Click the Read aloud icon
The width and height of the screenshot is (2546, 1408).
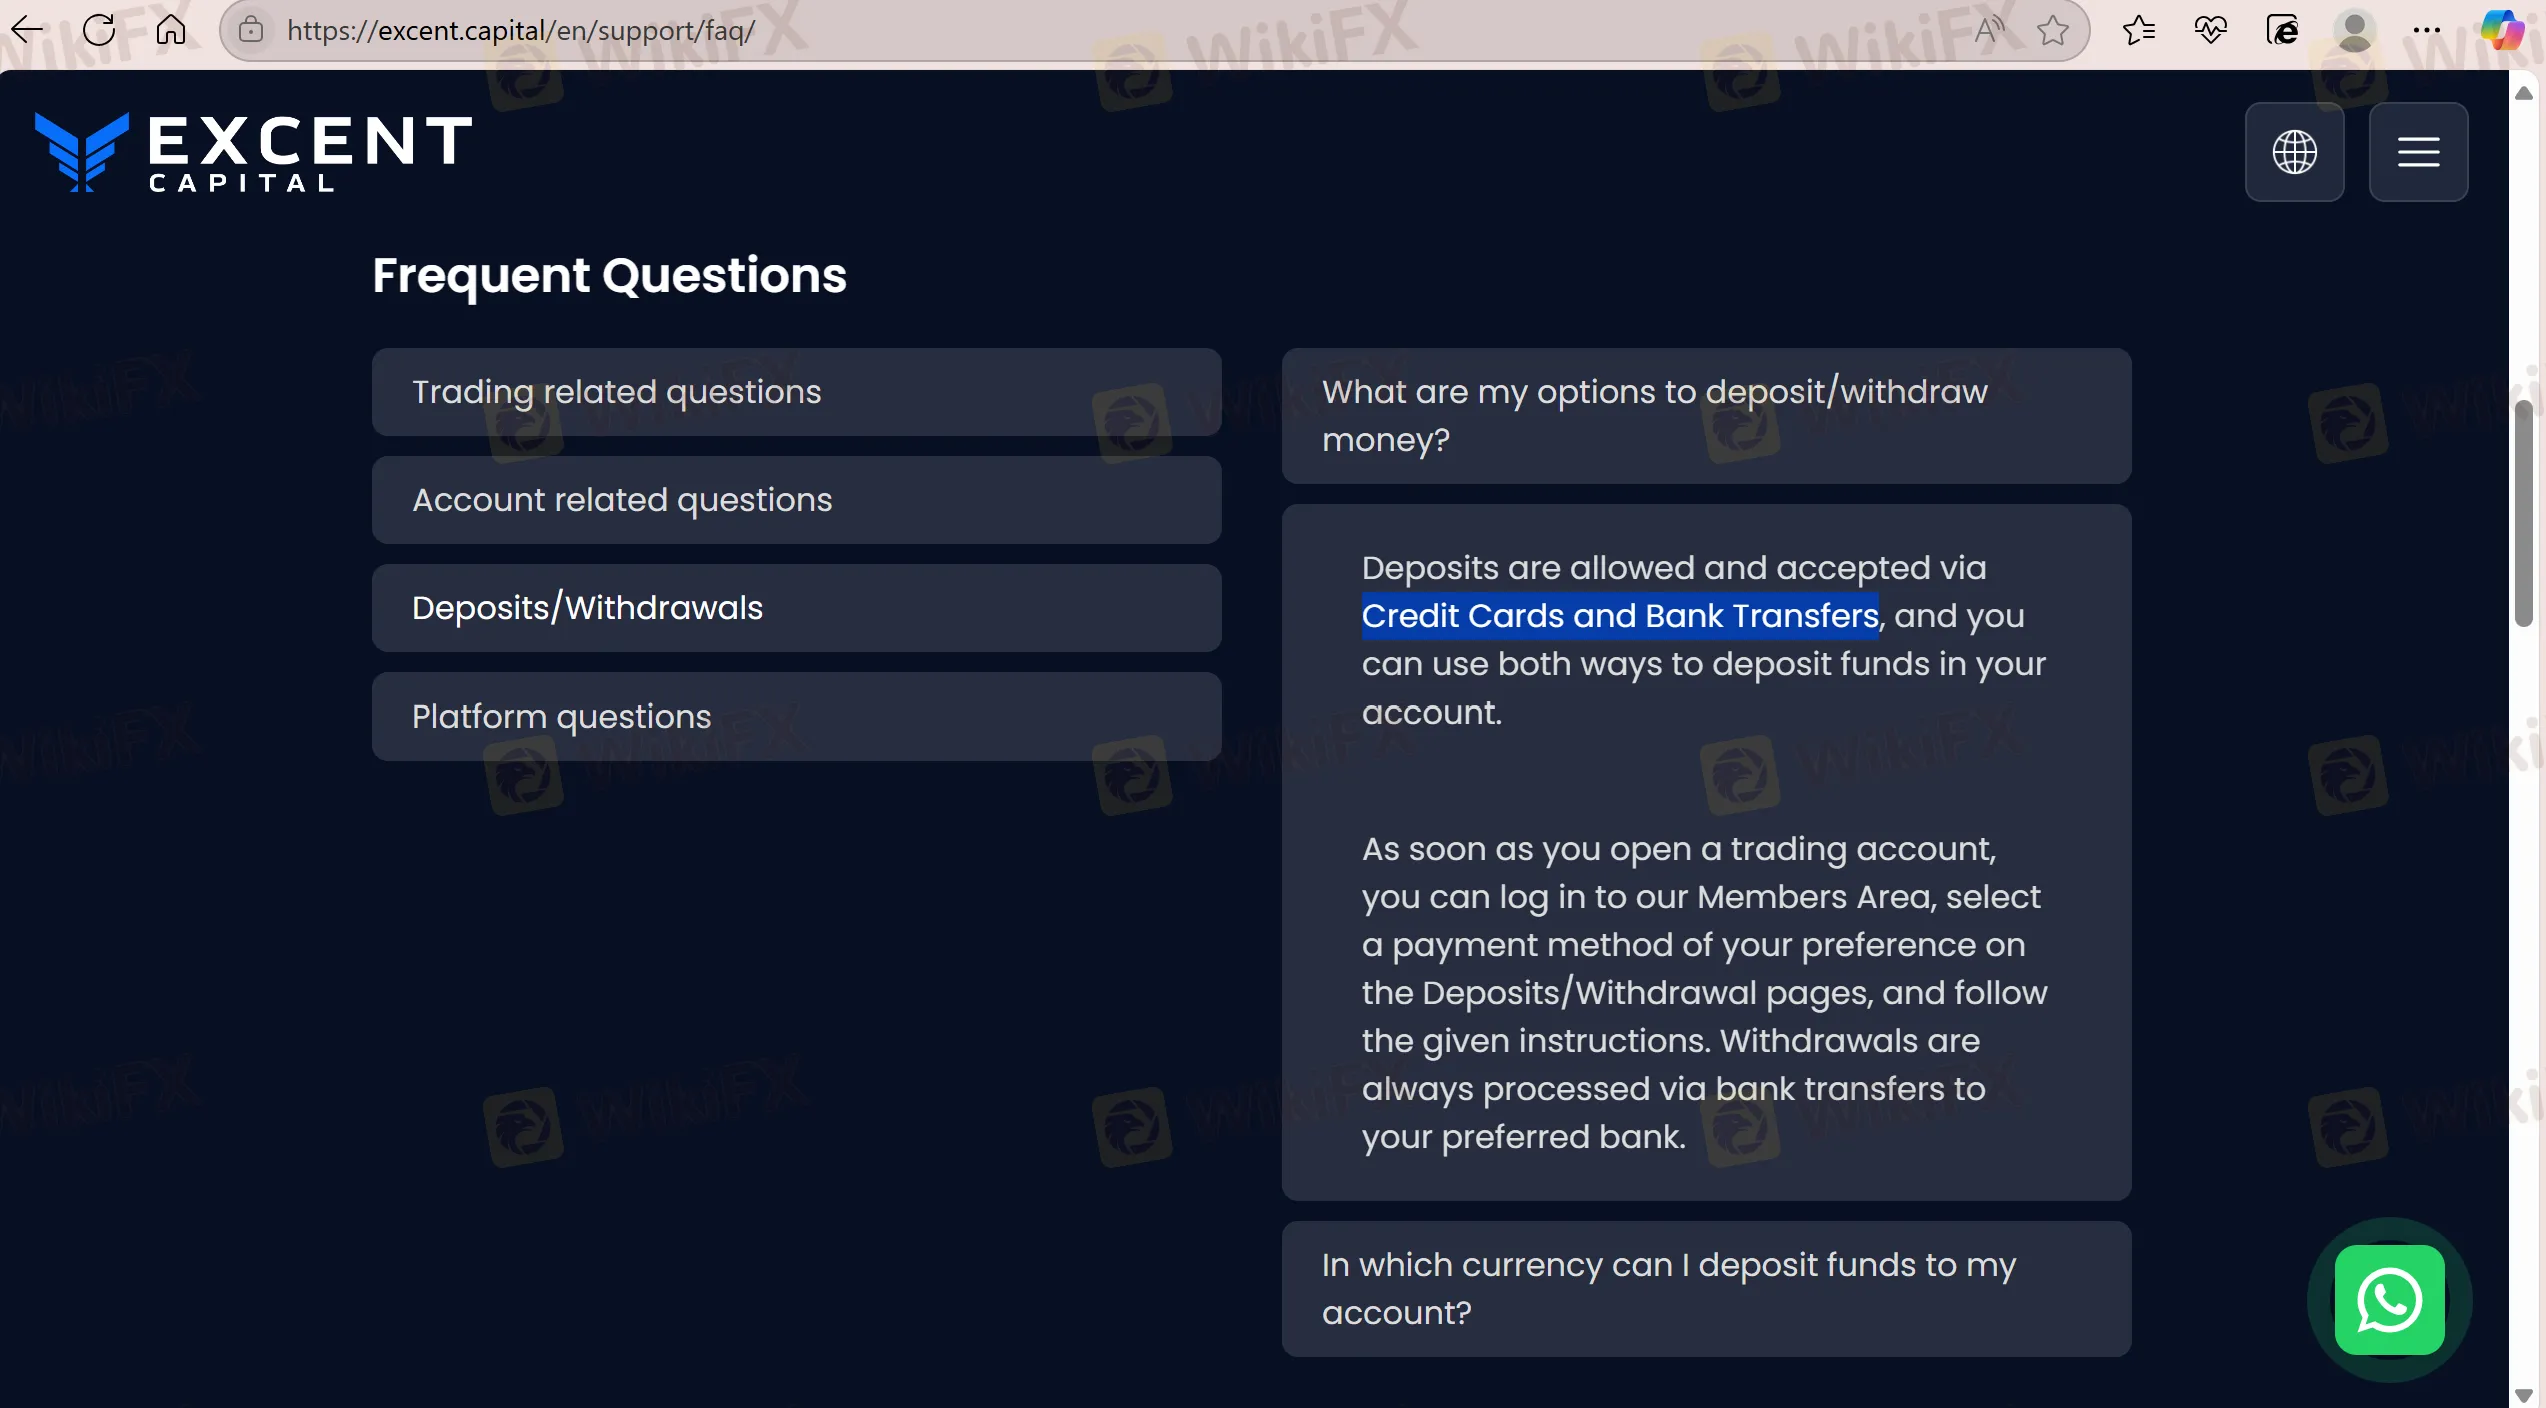coord(1989,30)
